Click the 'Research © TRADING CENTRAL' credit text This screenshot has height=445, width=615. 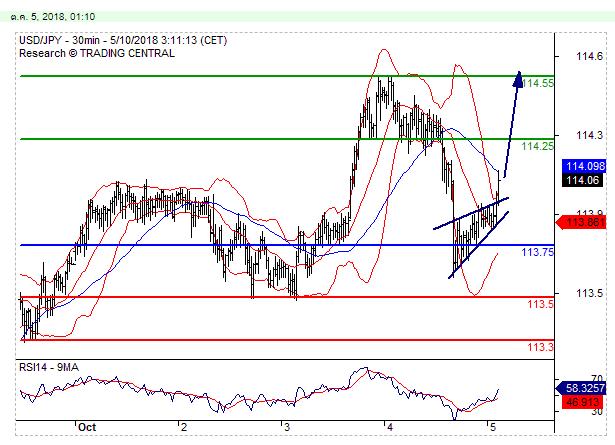97,53
